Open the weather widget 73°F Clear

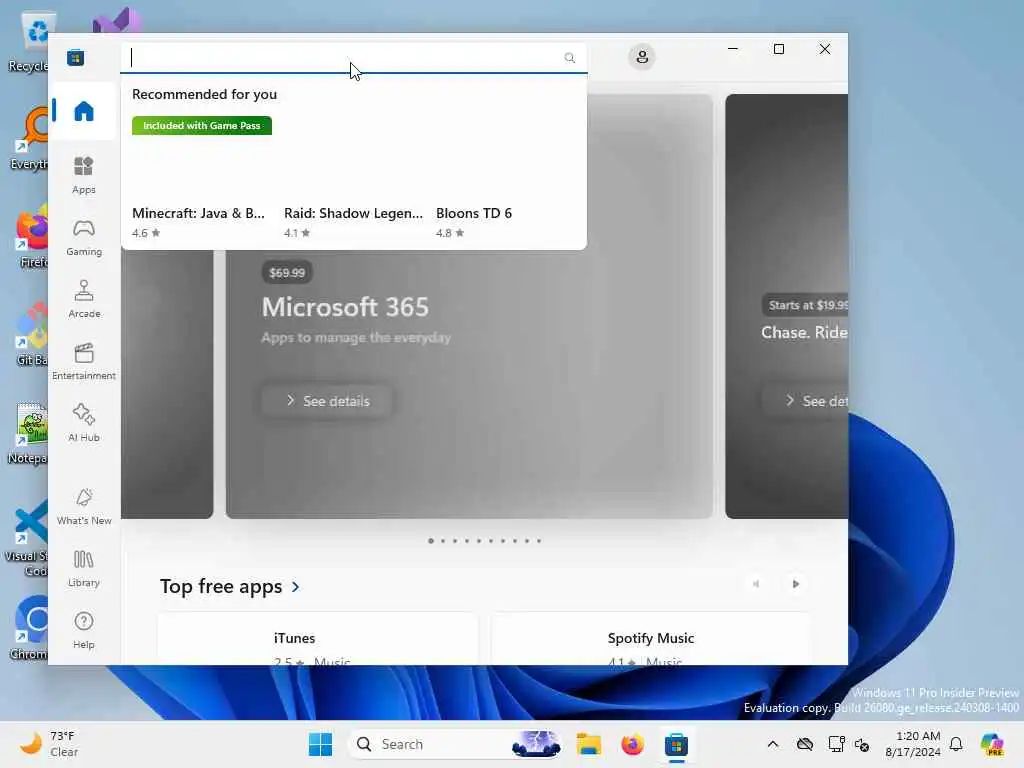coord(49,744)
